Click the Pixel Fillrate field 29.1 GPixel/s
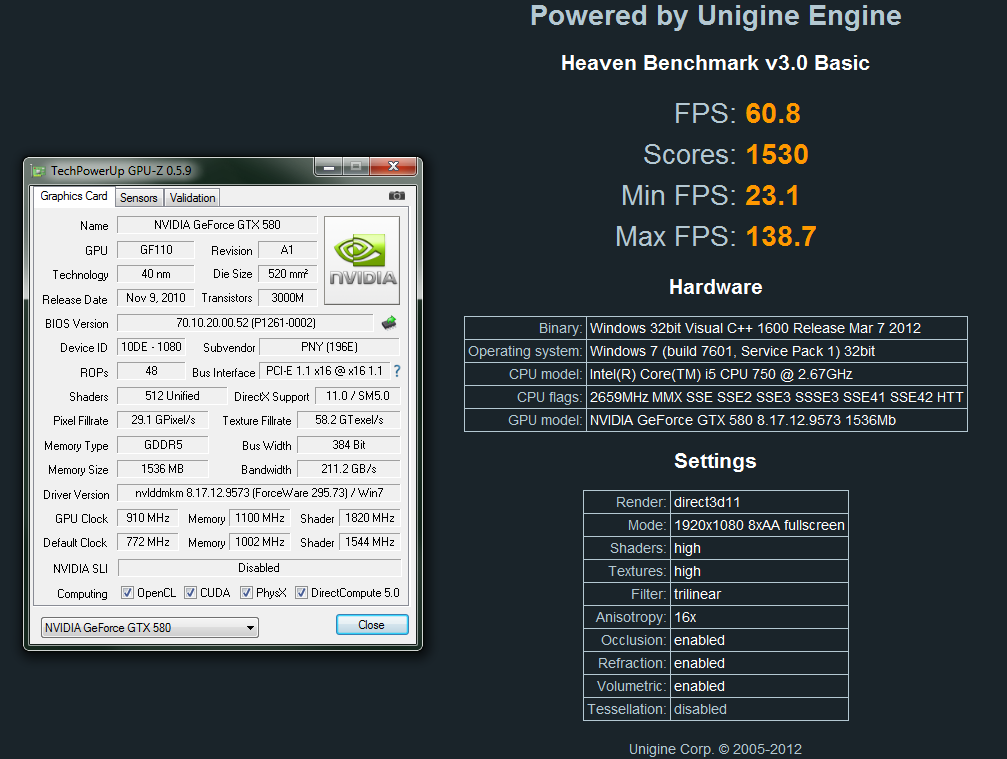Image resolution: width=1007 pixels, height=759 pixels. 163,420
